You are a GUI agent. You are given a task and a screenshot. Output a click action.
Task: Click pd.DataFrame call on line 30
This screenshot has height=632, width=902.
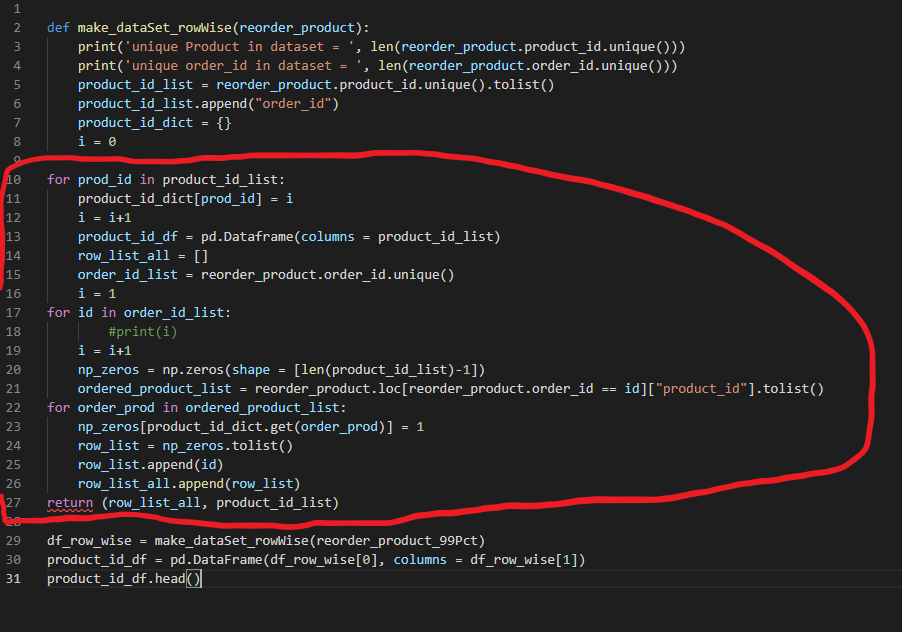(x=377, y=559)
